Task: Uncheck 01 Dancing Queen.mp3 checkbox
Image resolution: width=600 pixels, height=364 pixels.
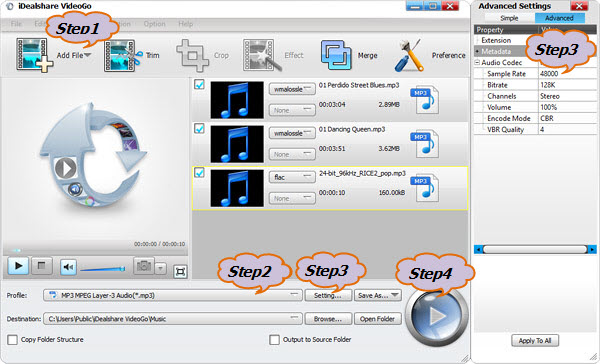Action: click(x=199, y=128)
